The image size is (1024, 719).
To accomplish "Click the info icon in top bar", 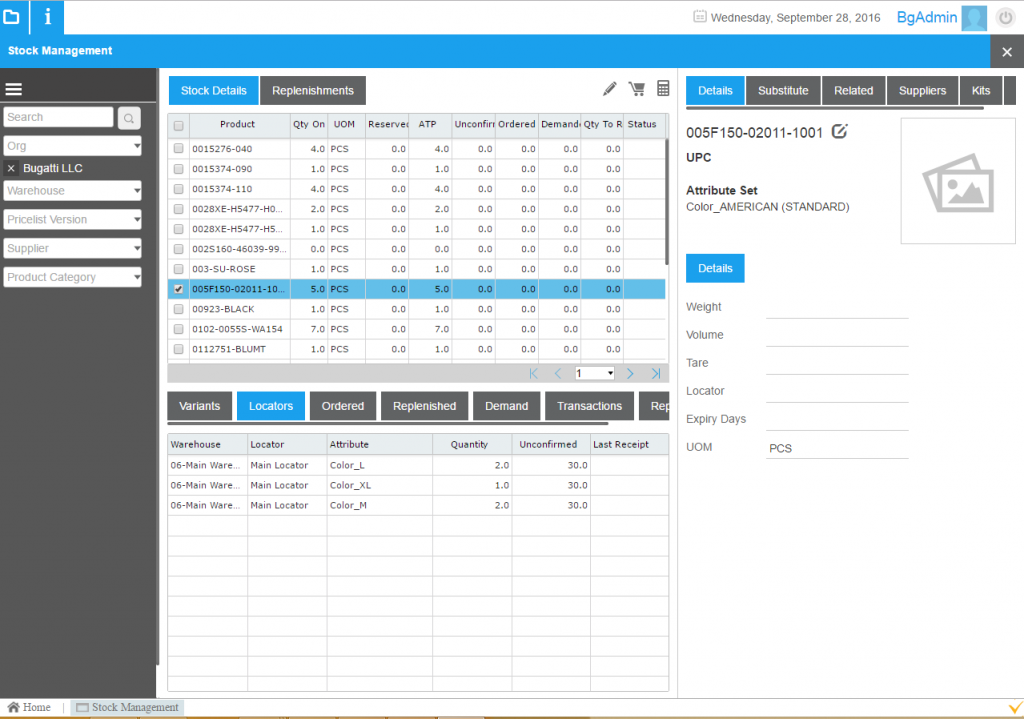I will point(47,17).
